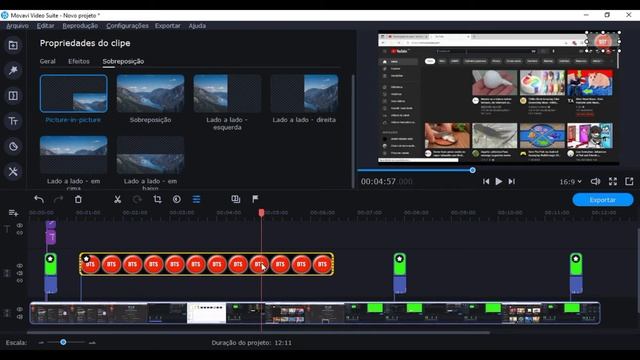Image resolution: width=640 pixels, height=360 pixels.
Task: Select the BTS overlay clip on timeline
Action: point(207,264)
